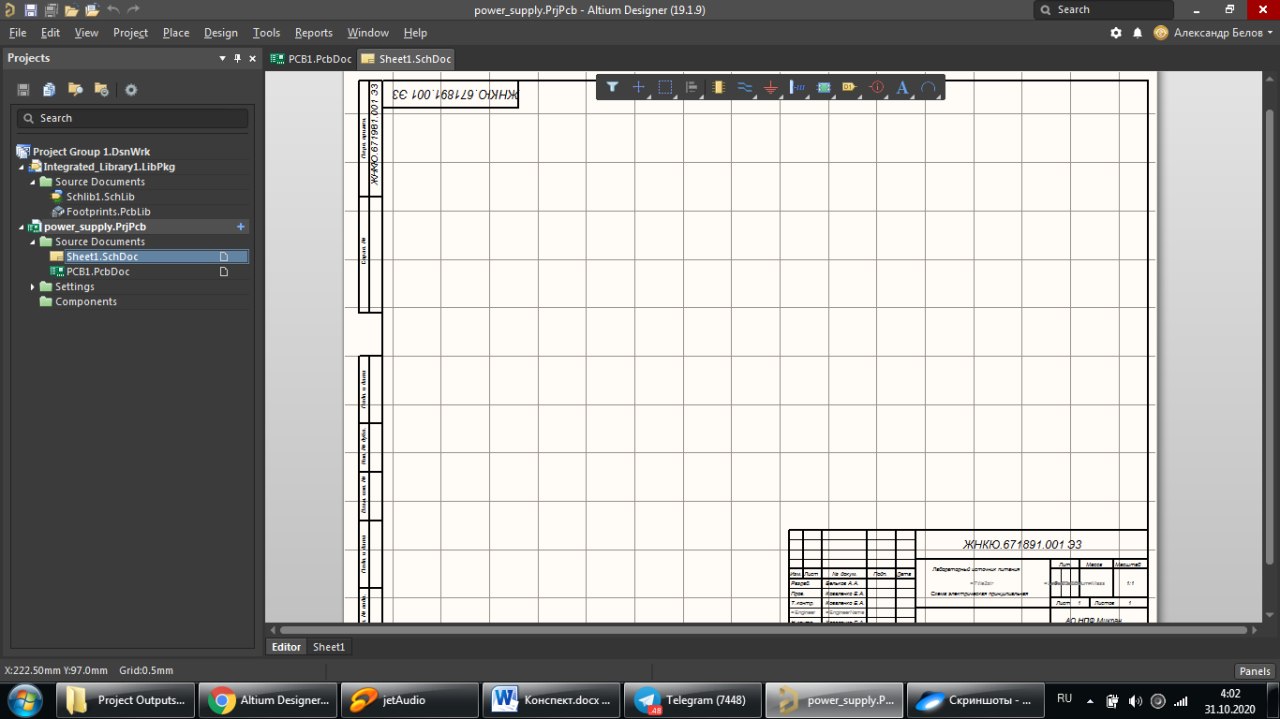This screenshot has height=719, width=1280.
Task: Click the selection filter funnel icon
Action: [612, 87]
